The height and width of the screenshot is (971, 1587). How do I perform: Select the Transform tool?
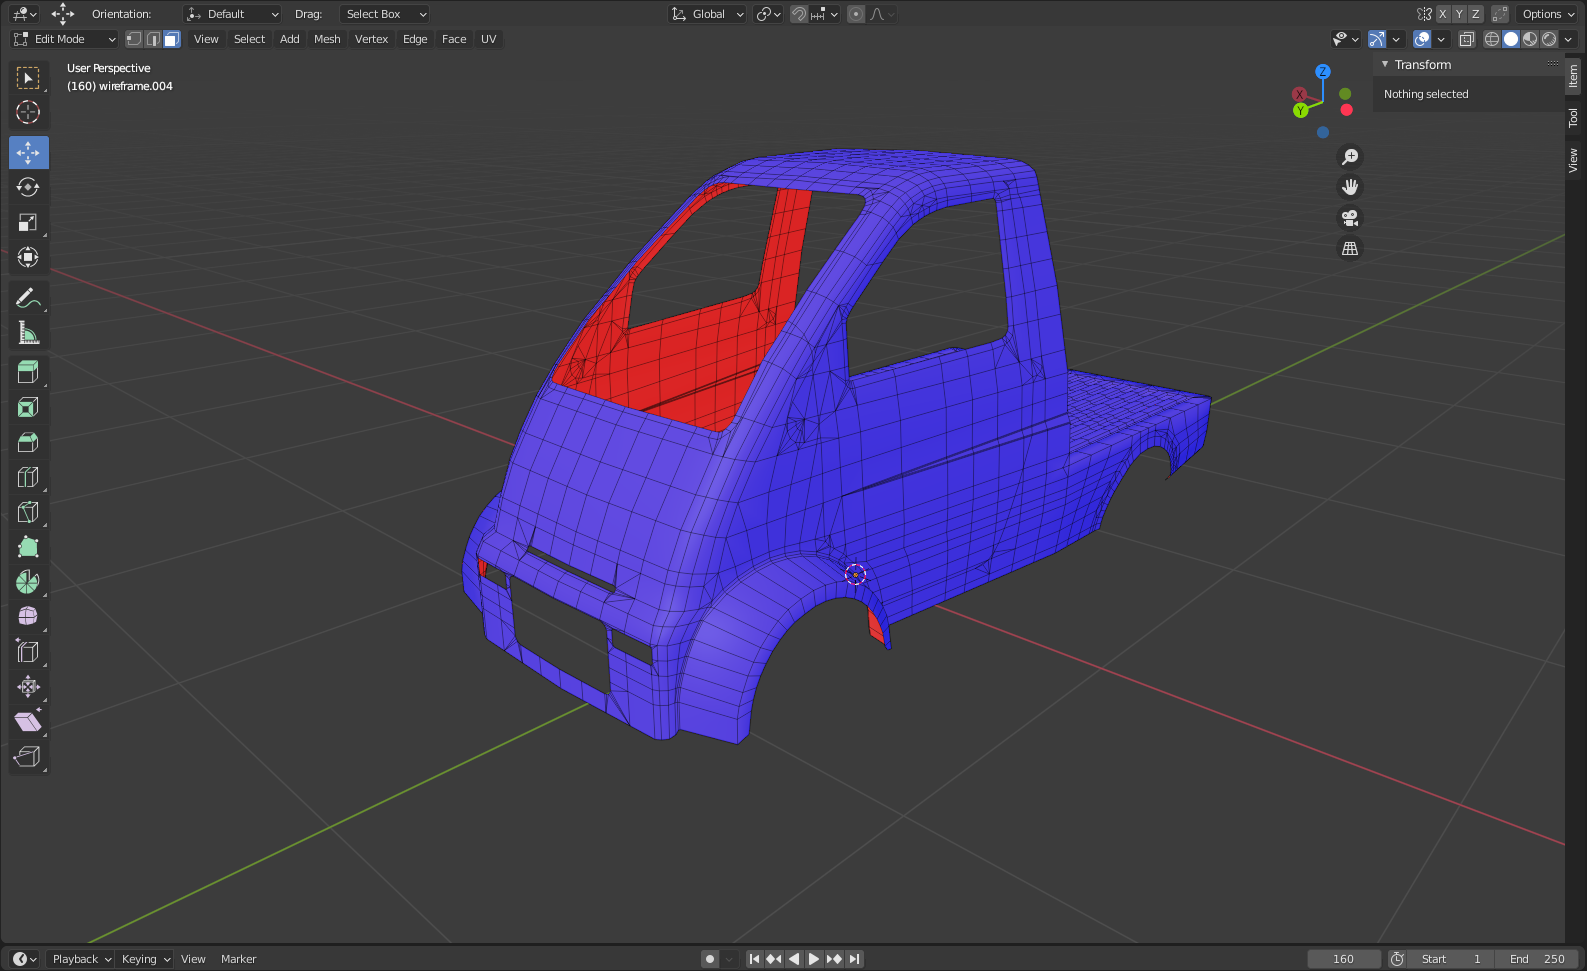(28, 258)
